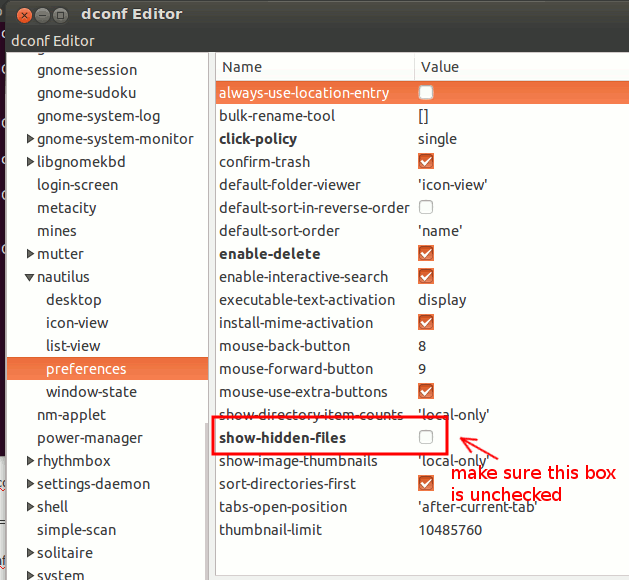This screenshot has width=629, height=580.
Task: Close the dconf Editor window
Action: tap(24, 16)
